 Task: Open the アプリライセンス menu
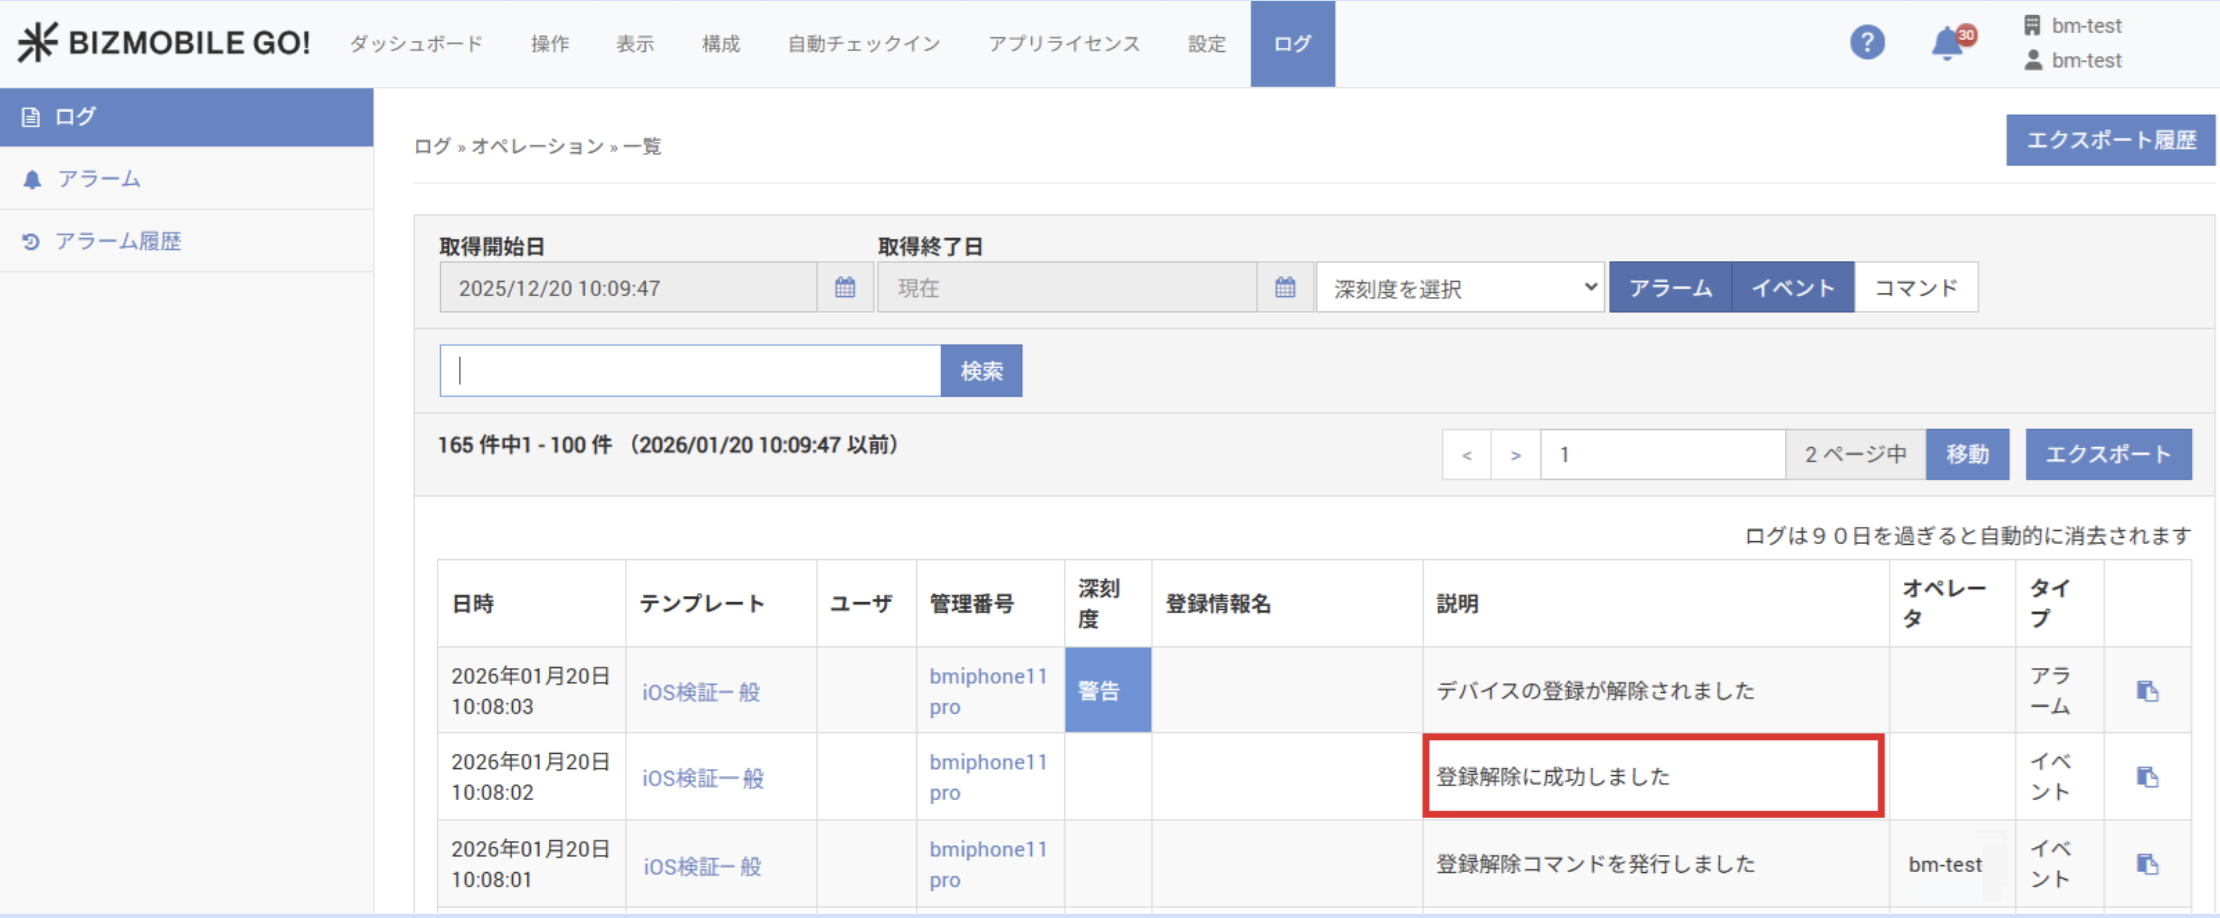coord(1064,44)
